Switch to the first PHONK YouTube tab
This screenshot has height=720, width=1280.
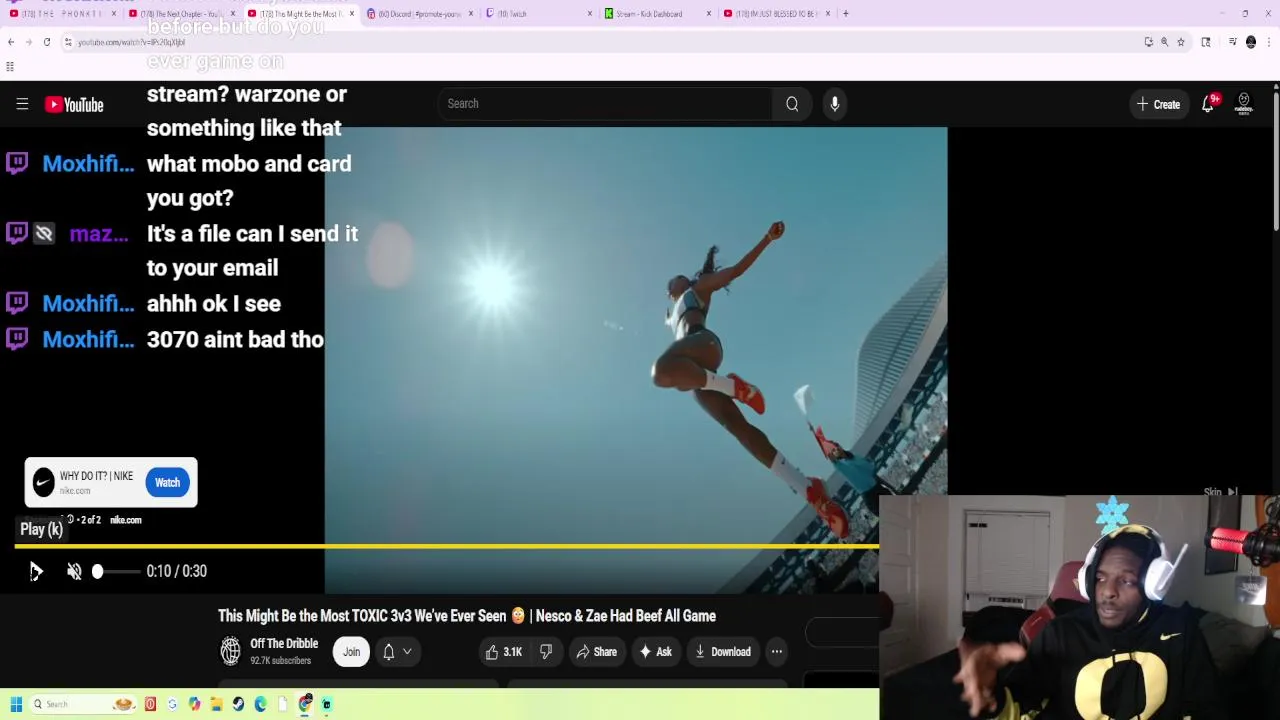pyautogui.click(x=60, y=14)
